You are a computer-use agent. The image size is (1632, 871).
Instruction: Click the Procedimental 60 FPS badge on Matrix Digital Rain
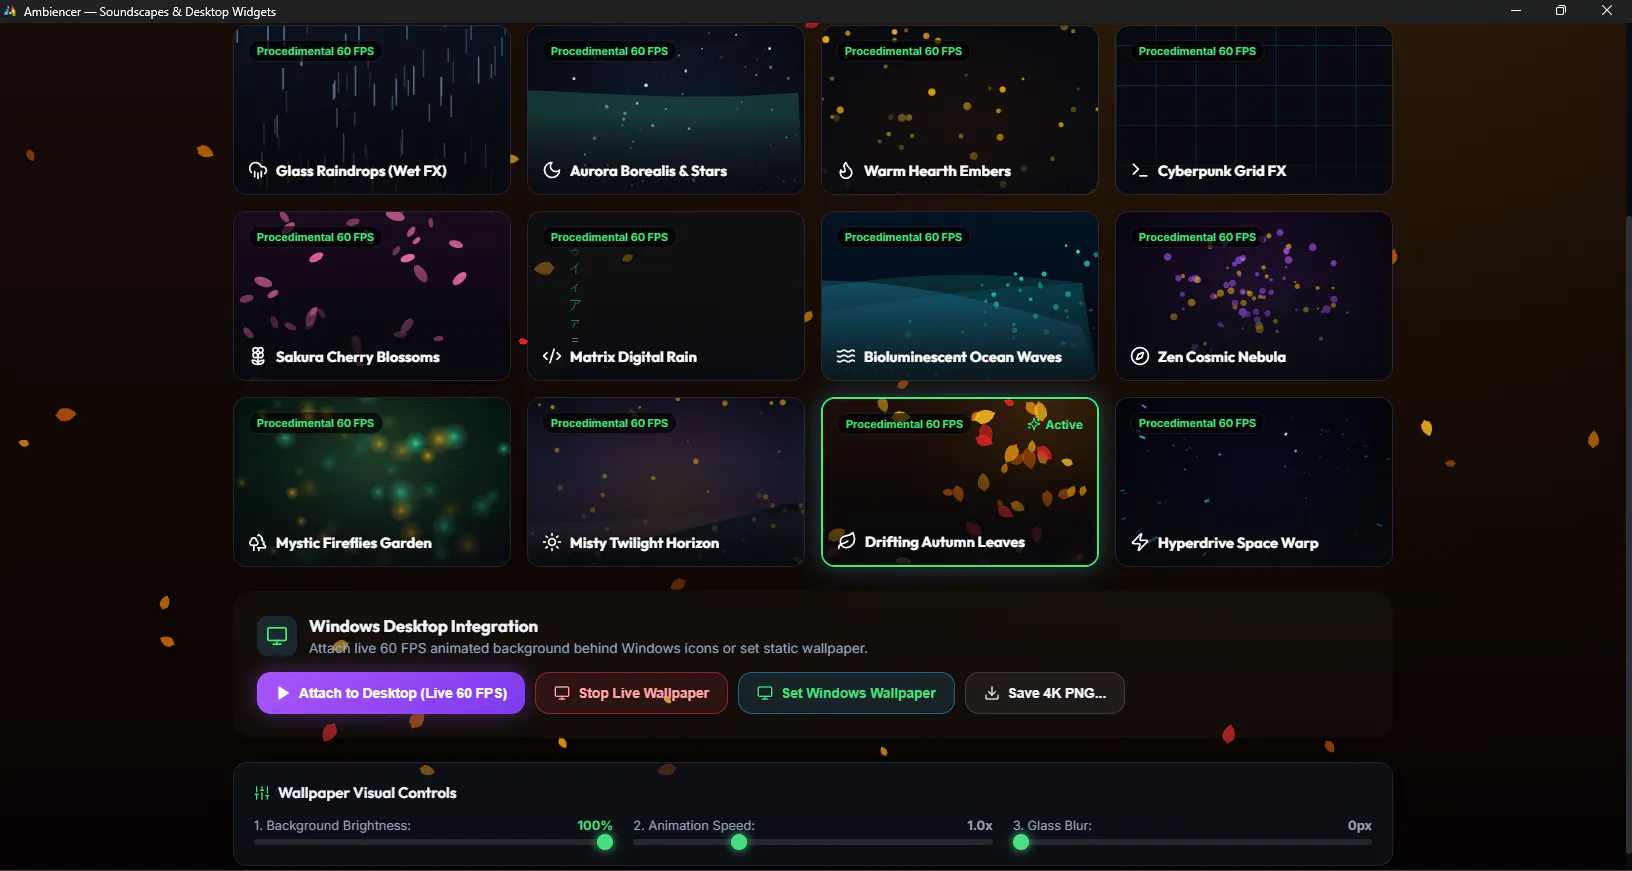tap(609, 237)
